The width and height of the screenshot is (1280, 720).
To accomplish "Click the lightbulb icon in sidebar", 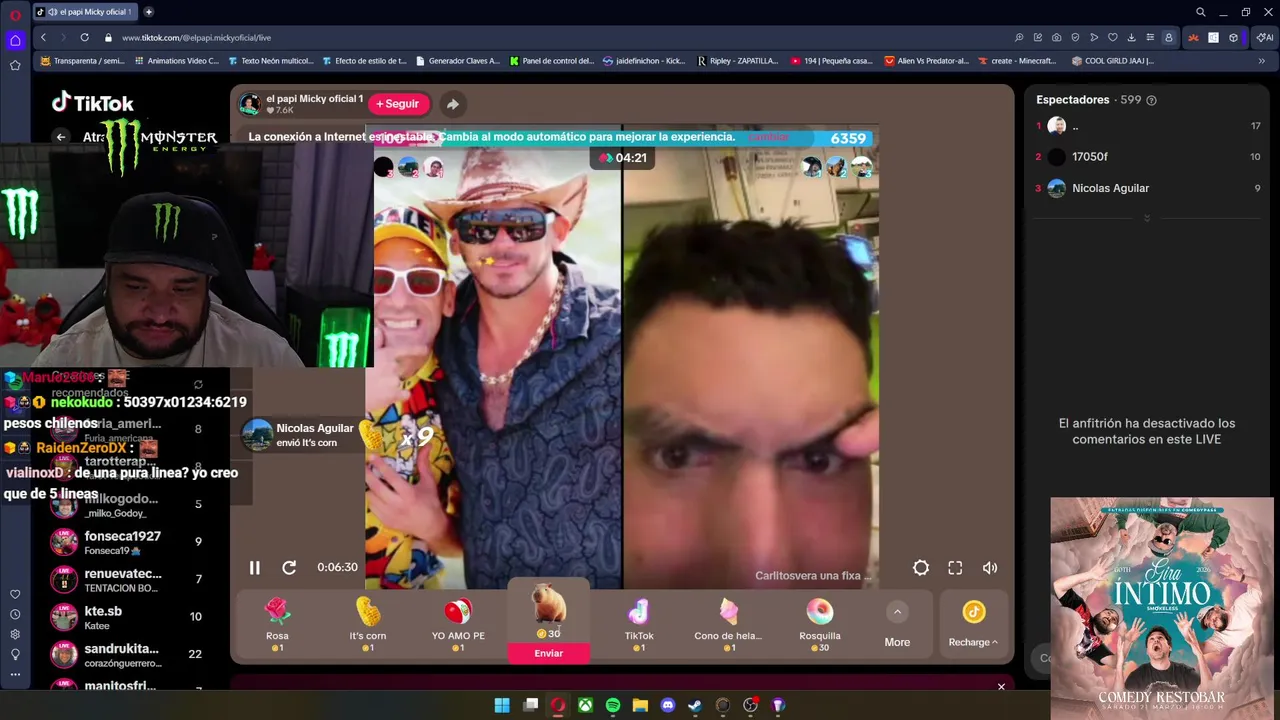I will click(x=15, y=654).
